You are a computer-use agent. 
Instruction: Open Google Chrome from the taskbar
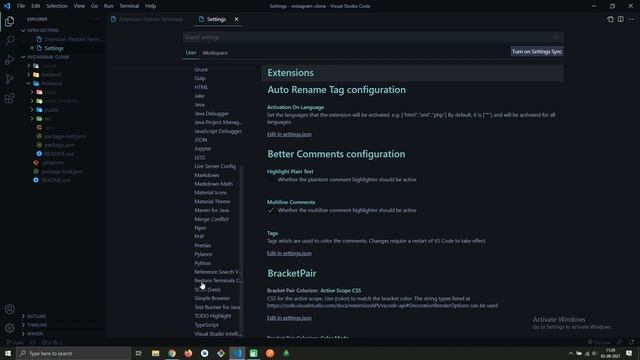pos(172,353)
